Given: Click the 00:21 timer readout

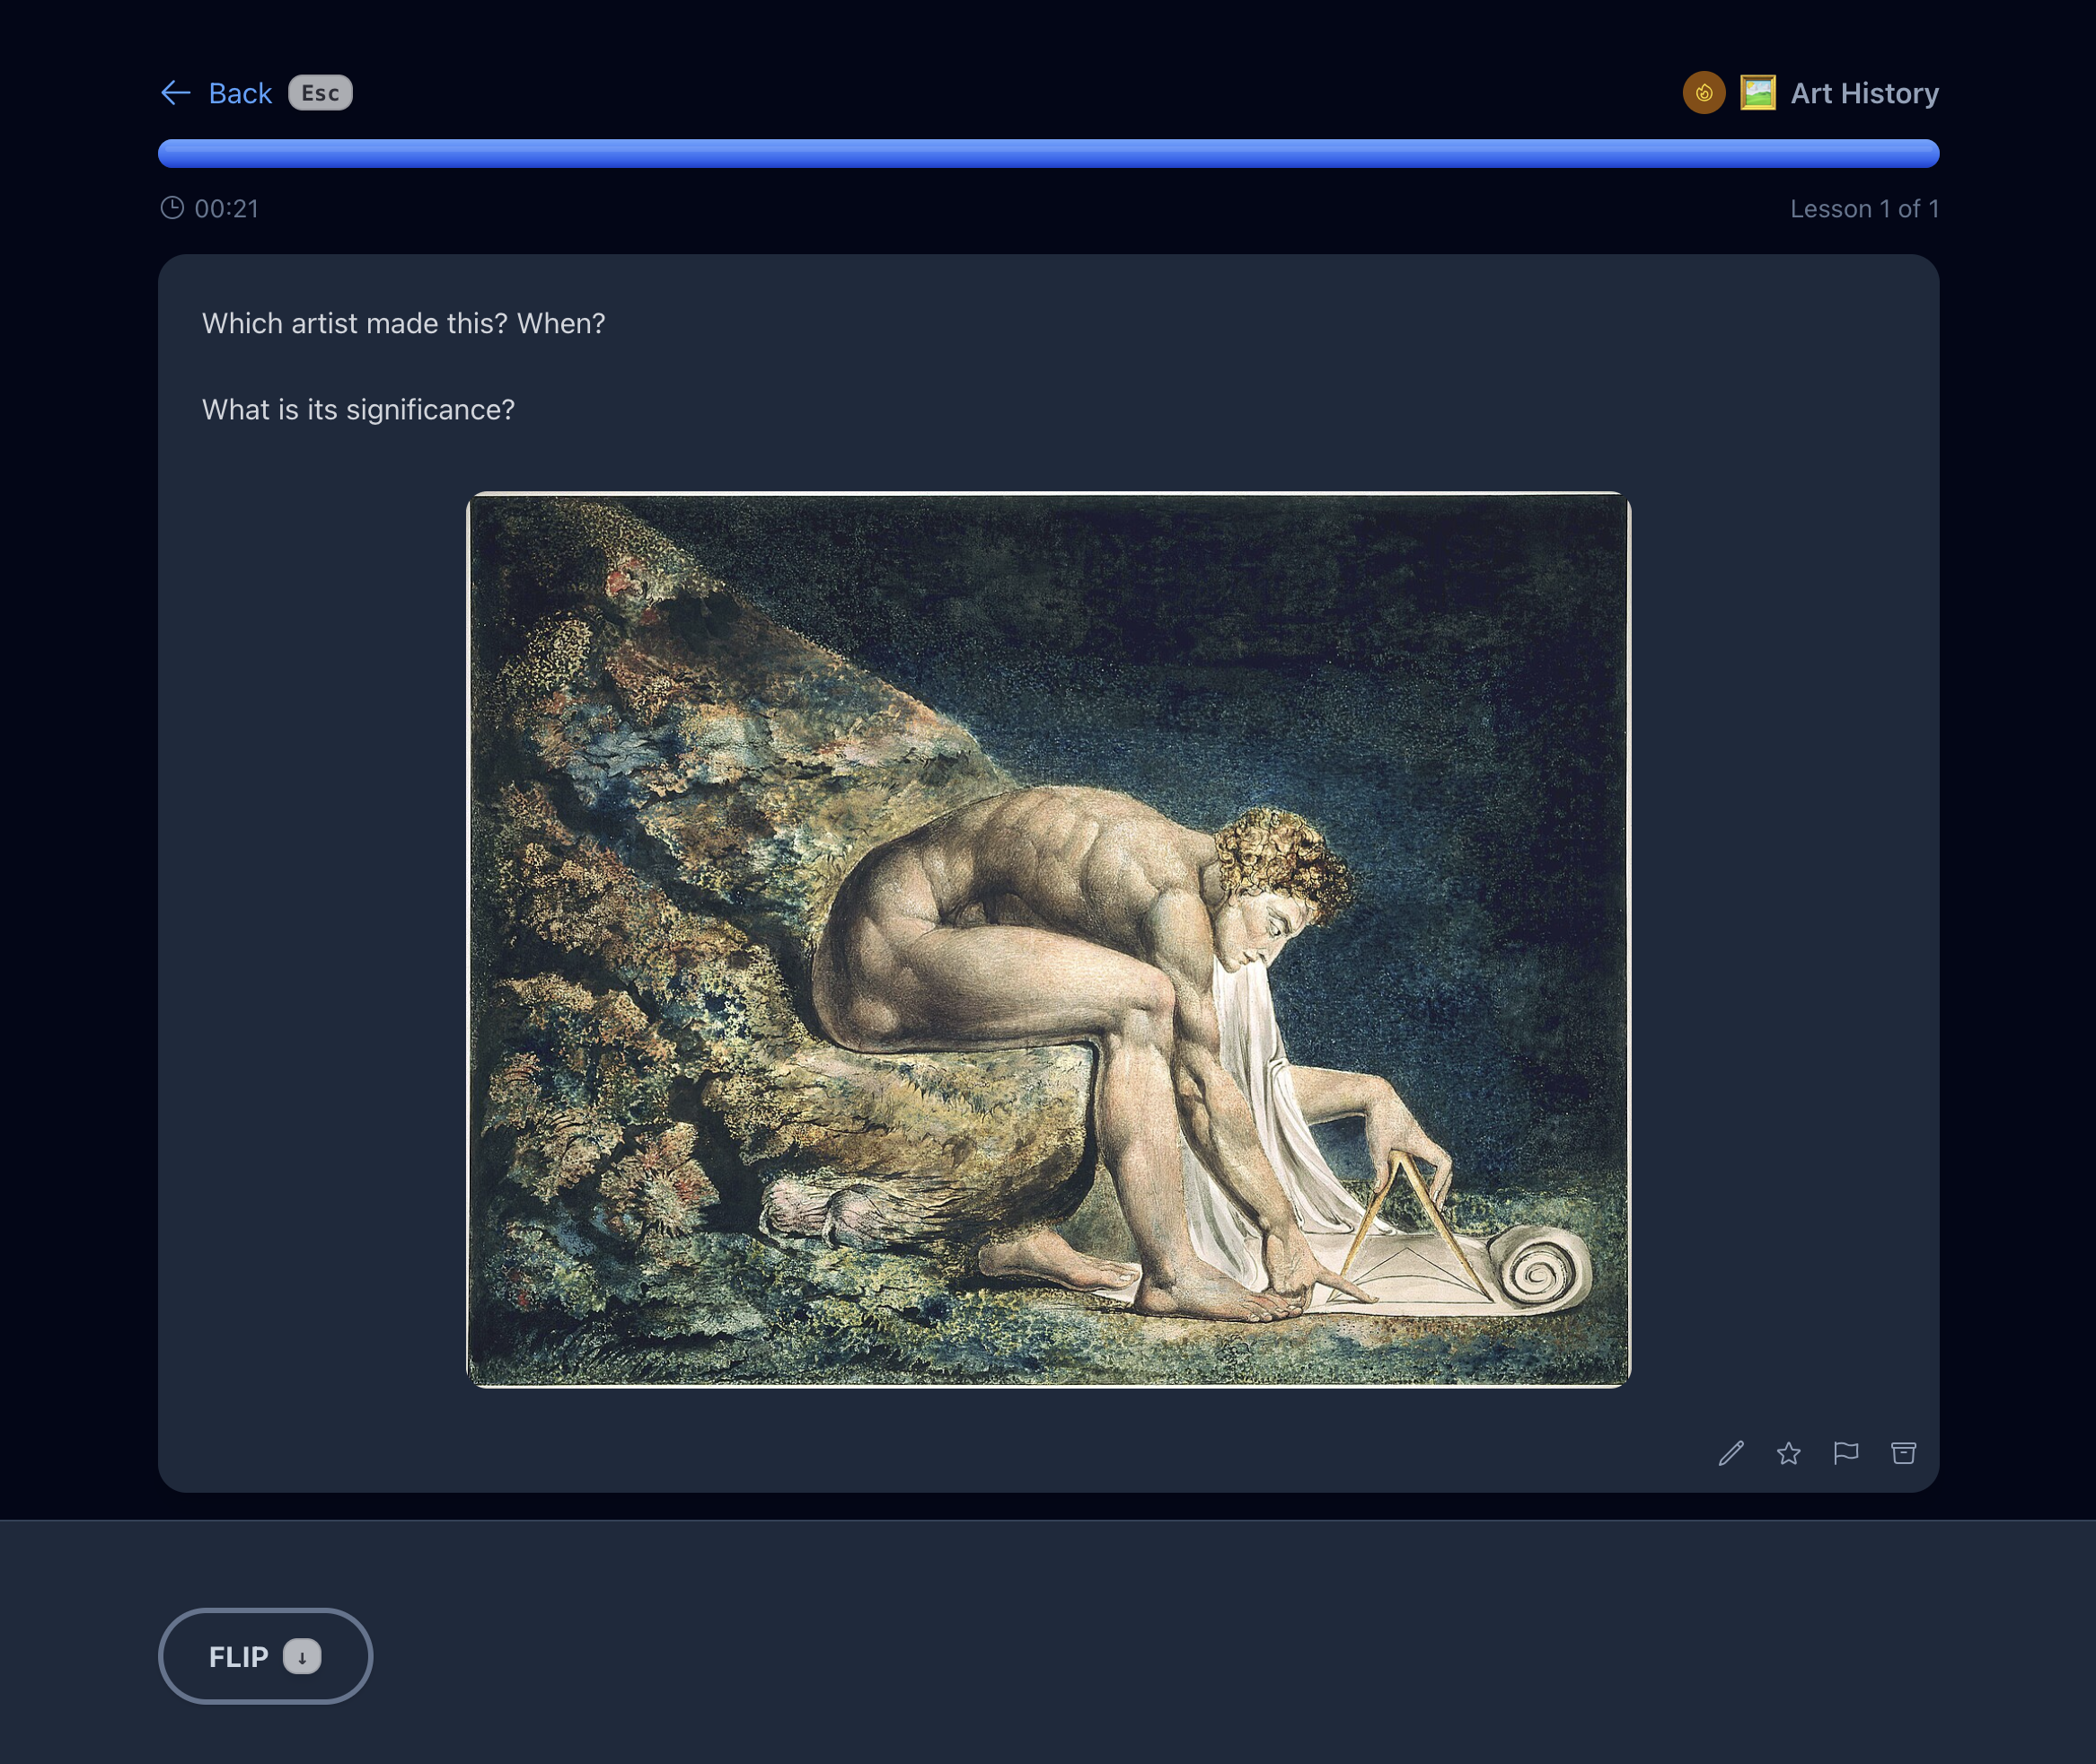Looking at the screenshot, I should 227,209.
